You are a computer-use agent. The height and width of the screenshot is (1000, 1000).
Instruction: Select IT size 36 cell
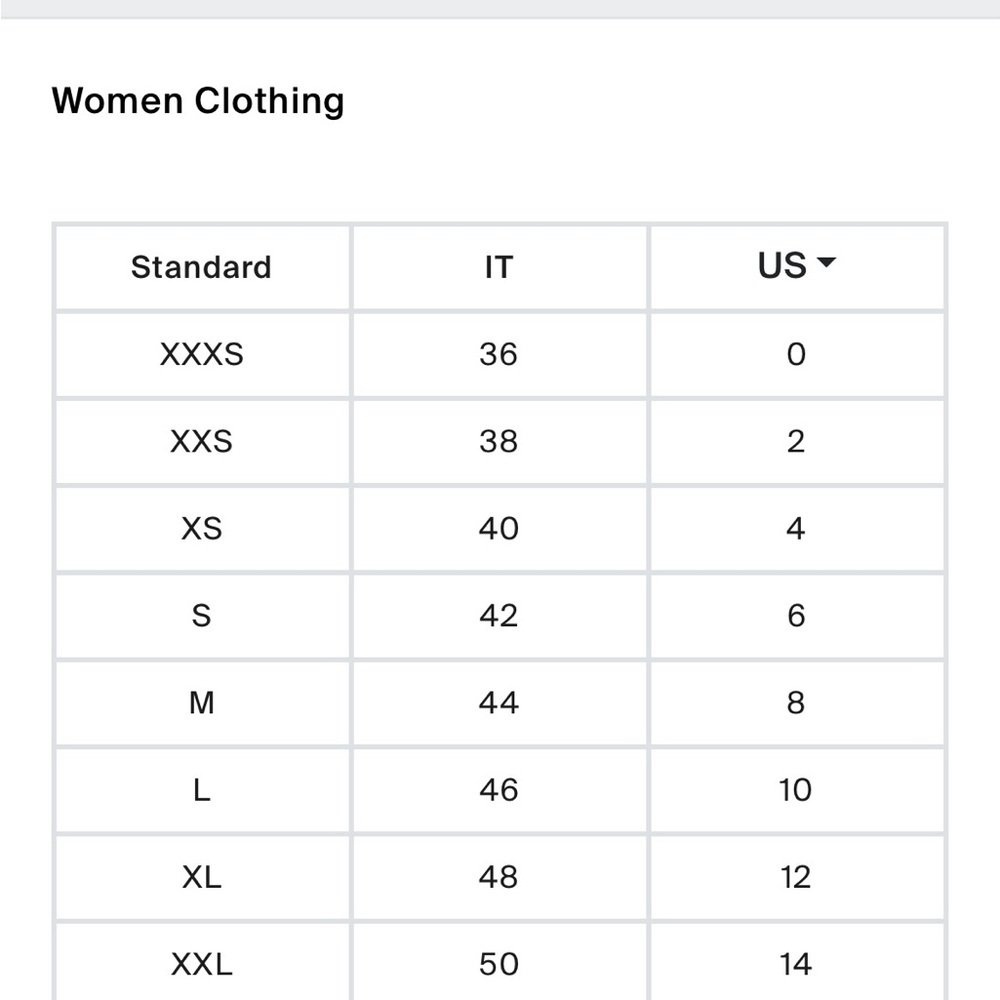[x=499, y=355]
